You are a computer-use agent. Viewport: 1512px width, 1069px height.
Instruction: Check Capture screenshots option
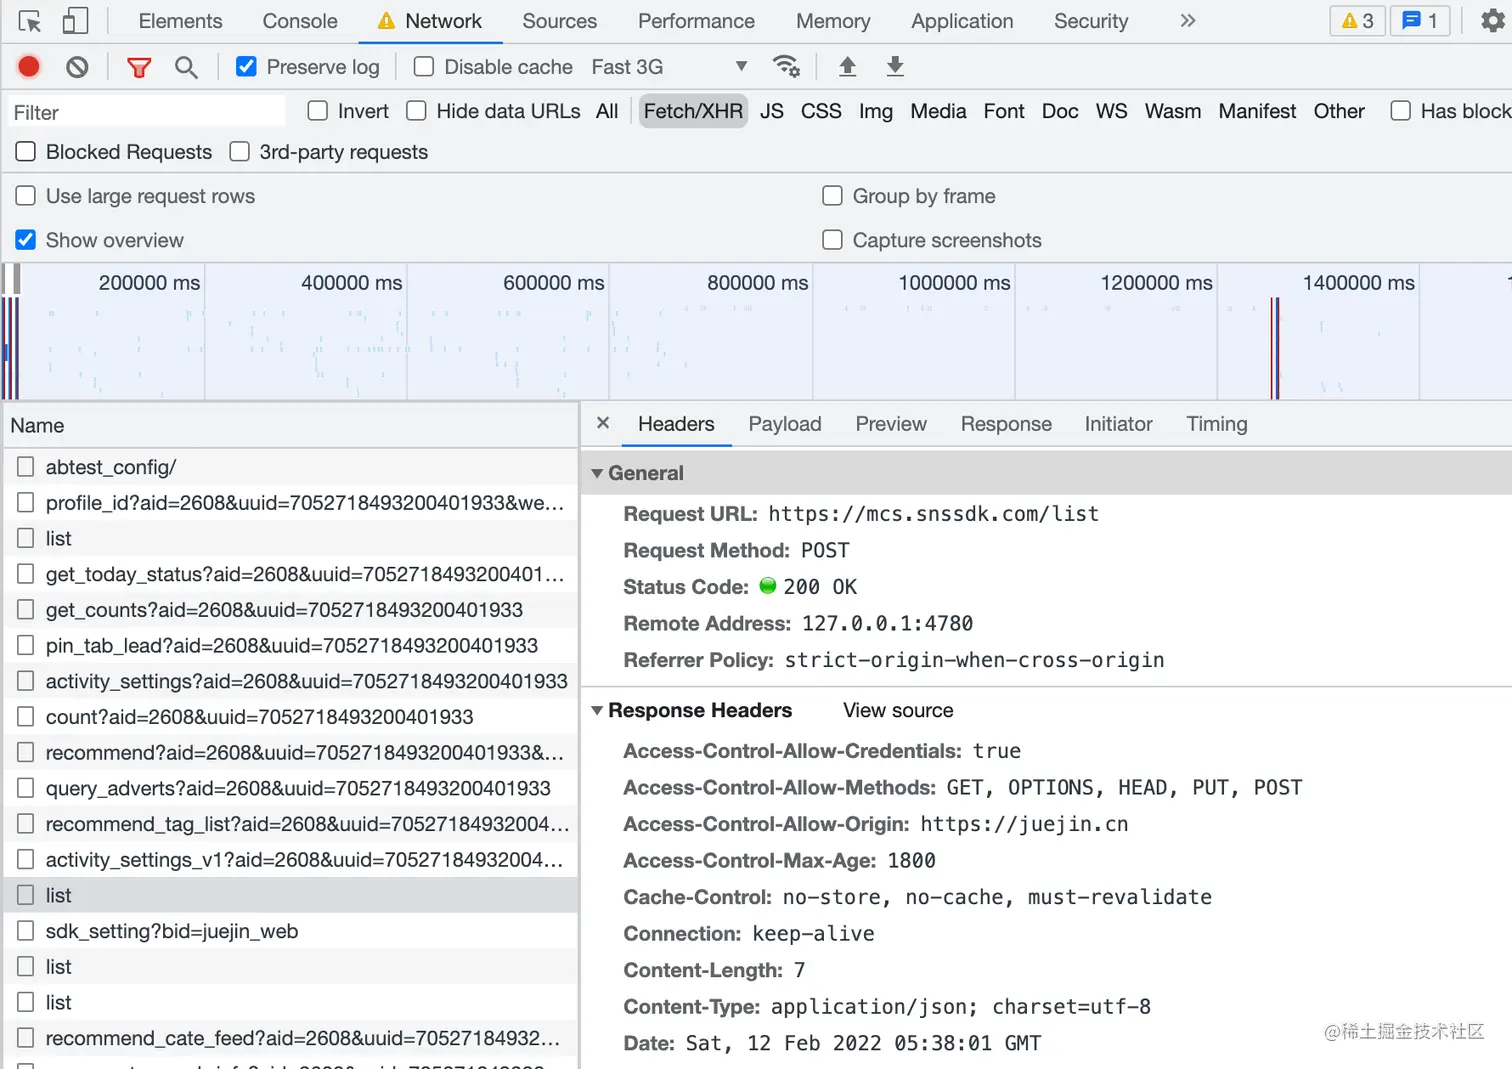(x=832, y=240)
